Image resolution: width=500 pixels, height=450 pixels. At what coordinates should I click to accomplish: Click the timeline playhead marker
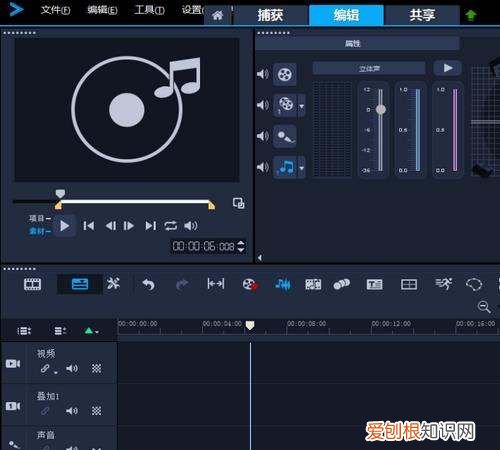pos(250,326)
